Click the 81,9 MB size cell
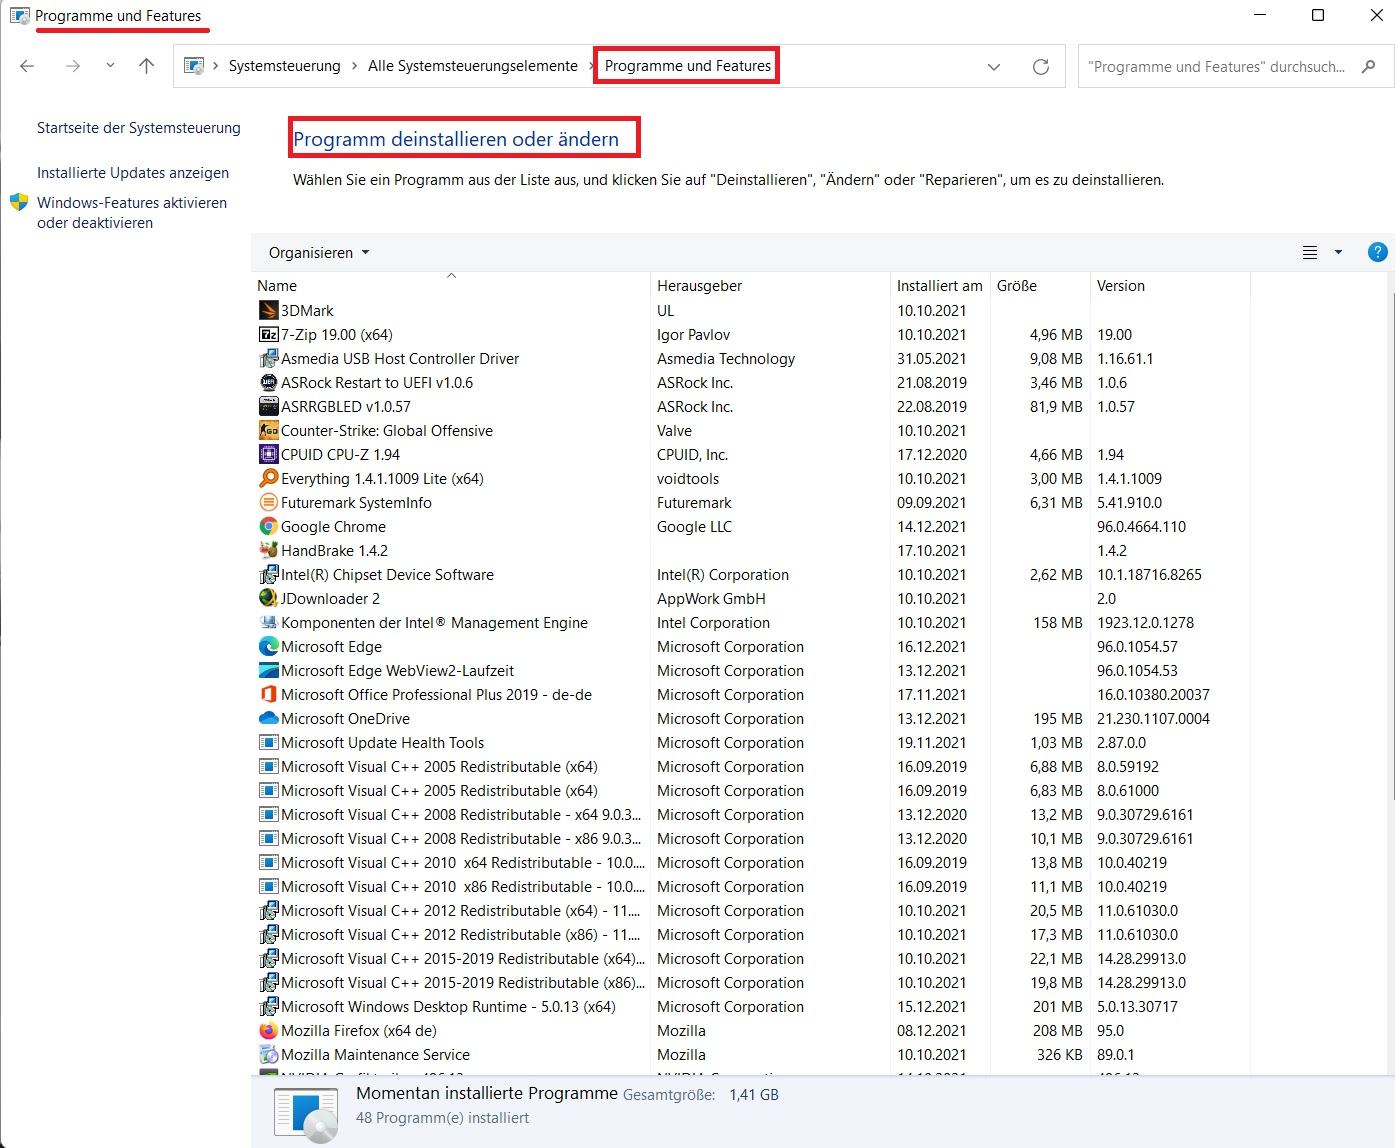This screenshot has width=1396, height=1148. (1056, 407)
